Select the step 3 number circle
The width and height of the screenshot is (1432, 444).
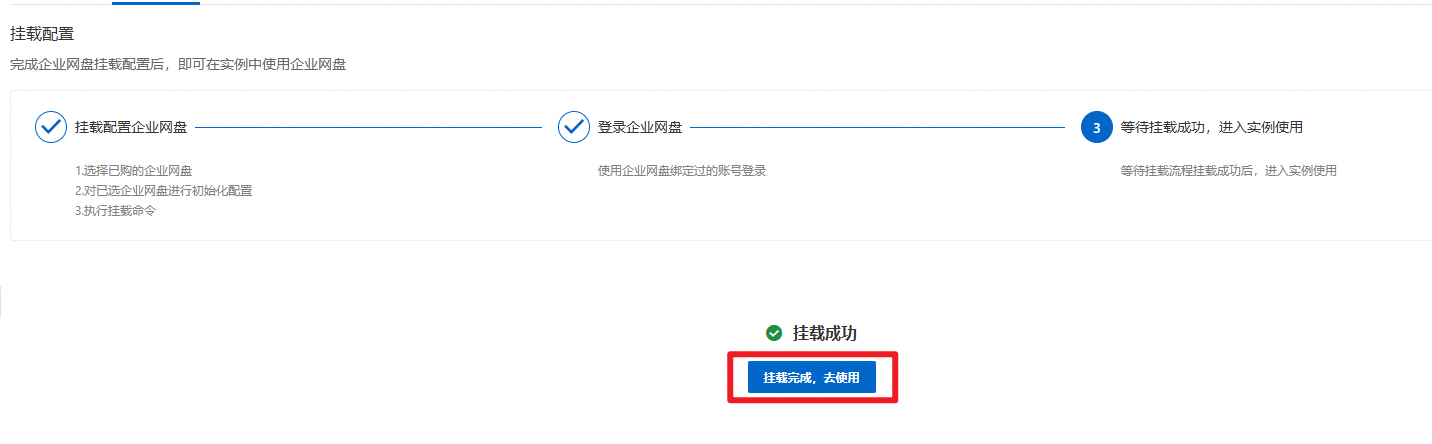click(x=1097, y=128)
